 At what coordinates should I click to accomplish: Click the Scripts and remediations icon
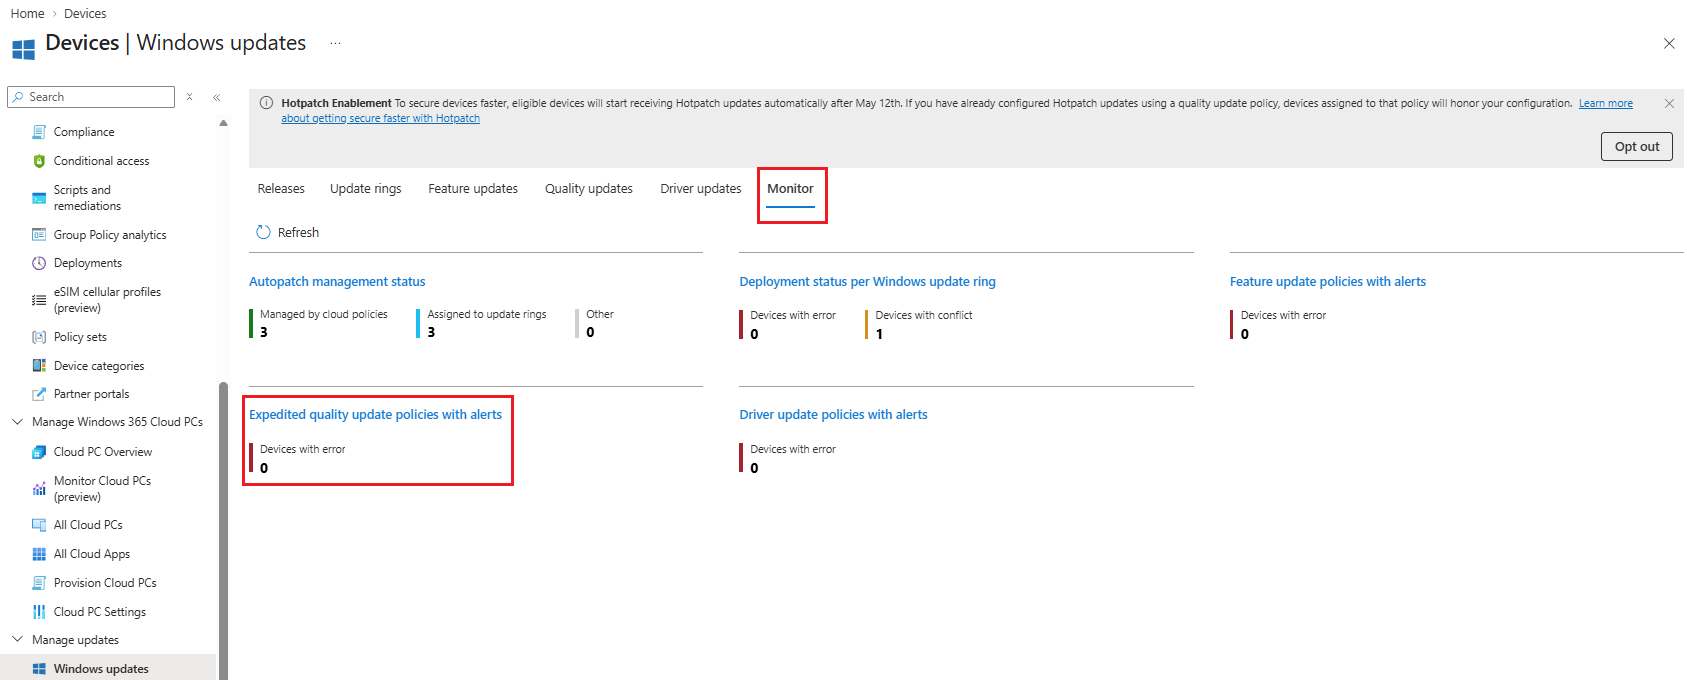[x=39, y=198]
